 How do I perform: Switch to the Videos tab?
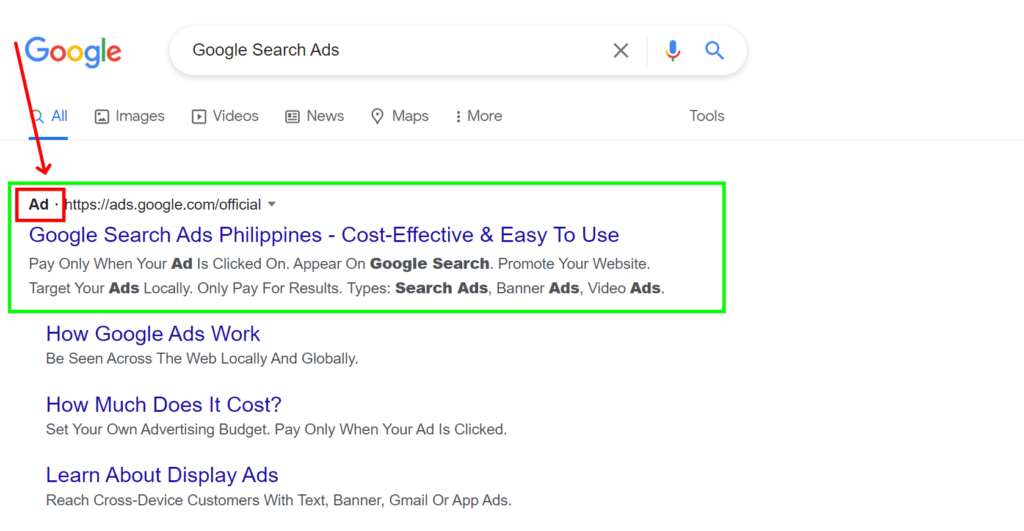(225, 116)
